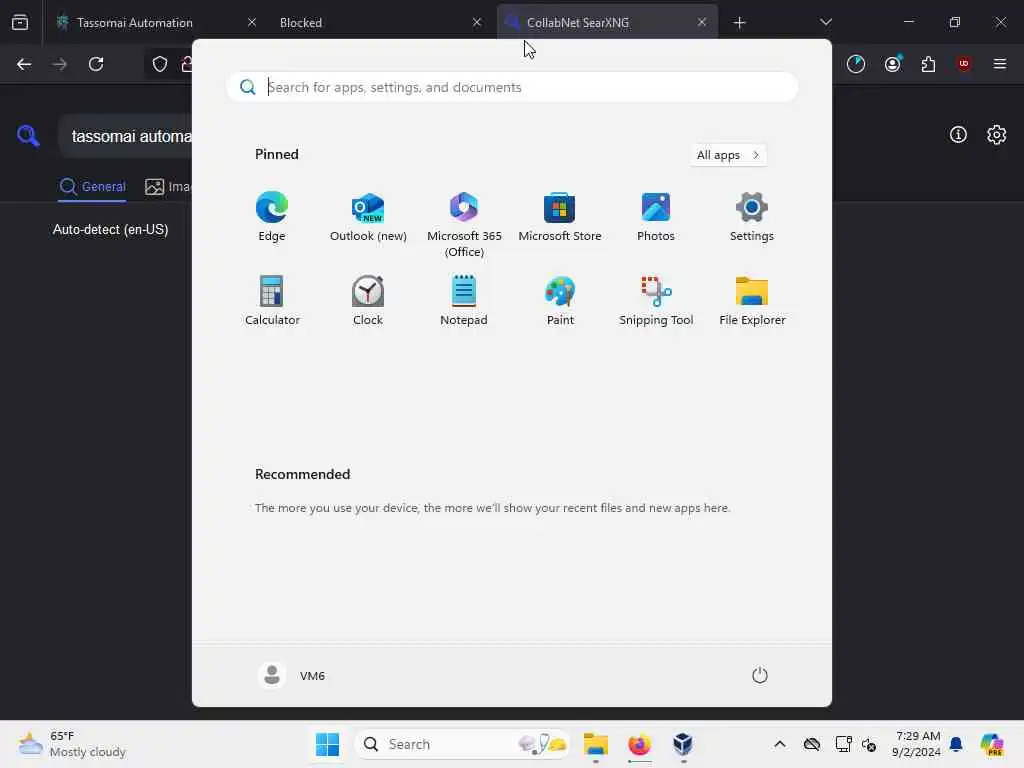Open the clock and date flyout
This screenshot has height=768, width=1024.
[916, 744]
